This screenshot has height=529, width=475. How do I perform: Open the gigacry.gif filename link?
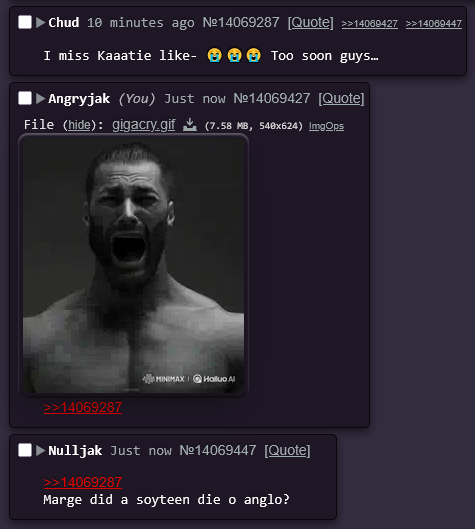click(144, 124)
